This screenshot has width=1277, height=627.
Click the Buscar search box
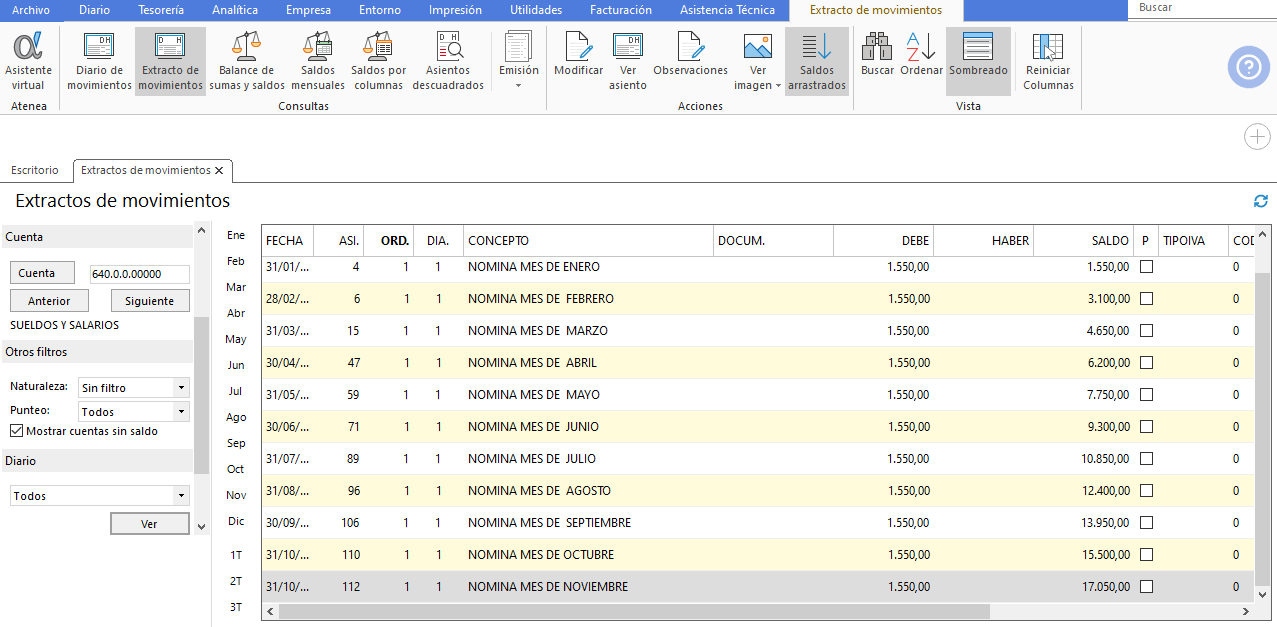1203,7
